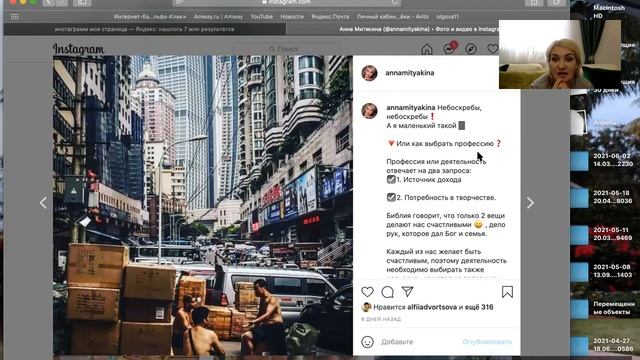Go to the previous post arrow
640x360 pixels.
tap(43, 203)
